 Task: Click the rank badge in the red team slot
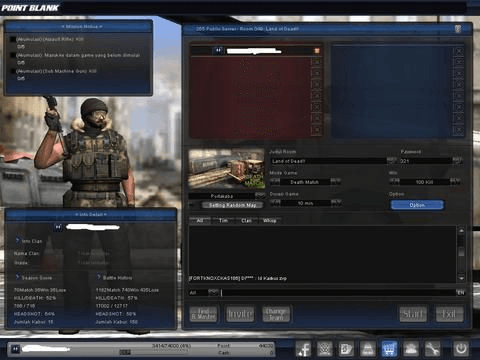point(218,51)
